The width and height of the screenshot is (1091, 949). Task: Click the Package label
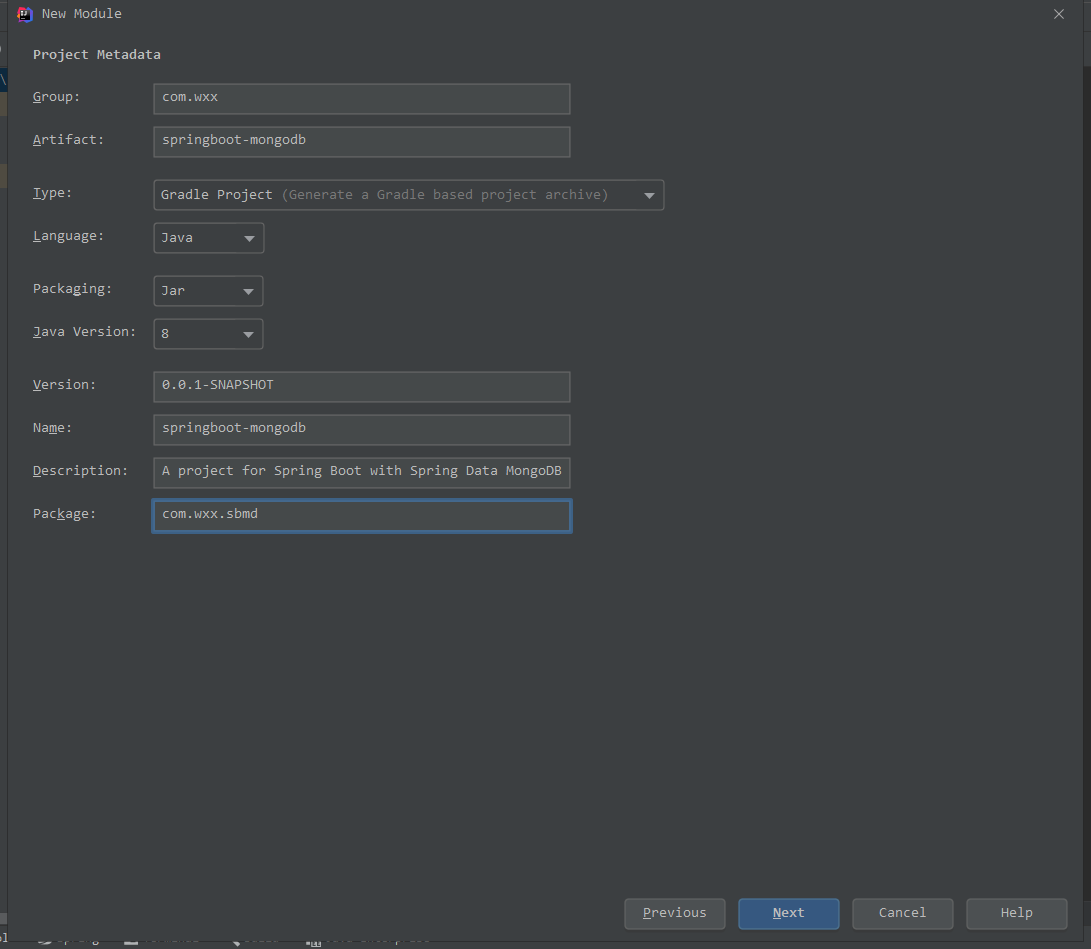click(64, 514)
